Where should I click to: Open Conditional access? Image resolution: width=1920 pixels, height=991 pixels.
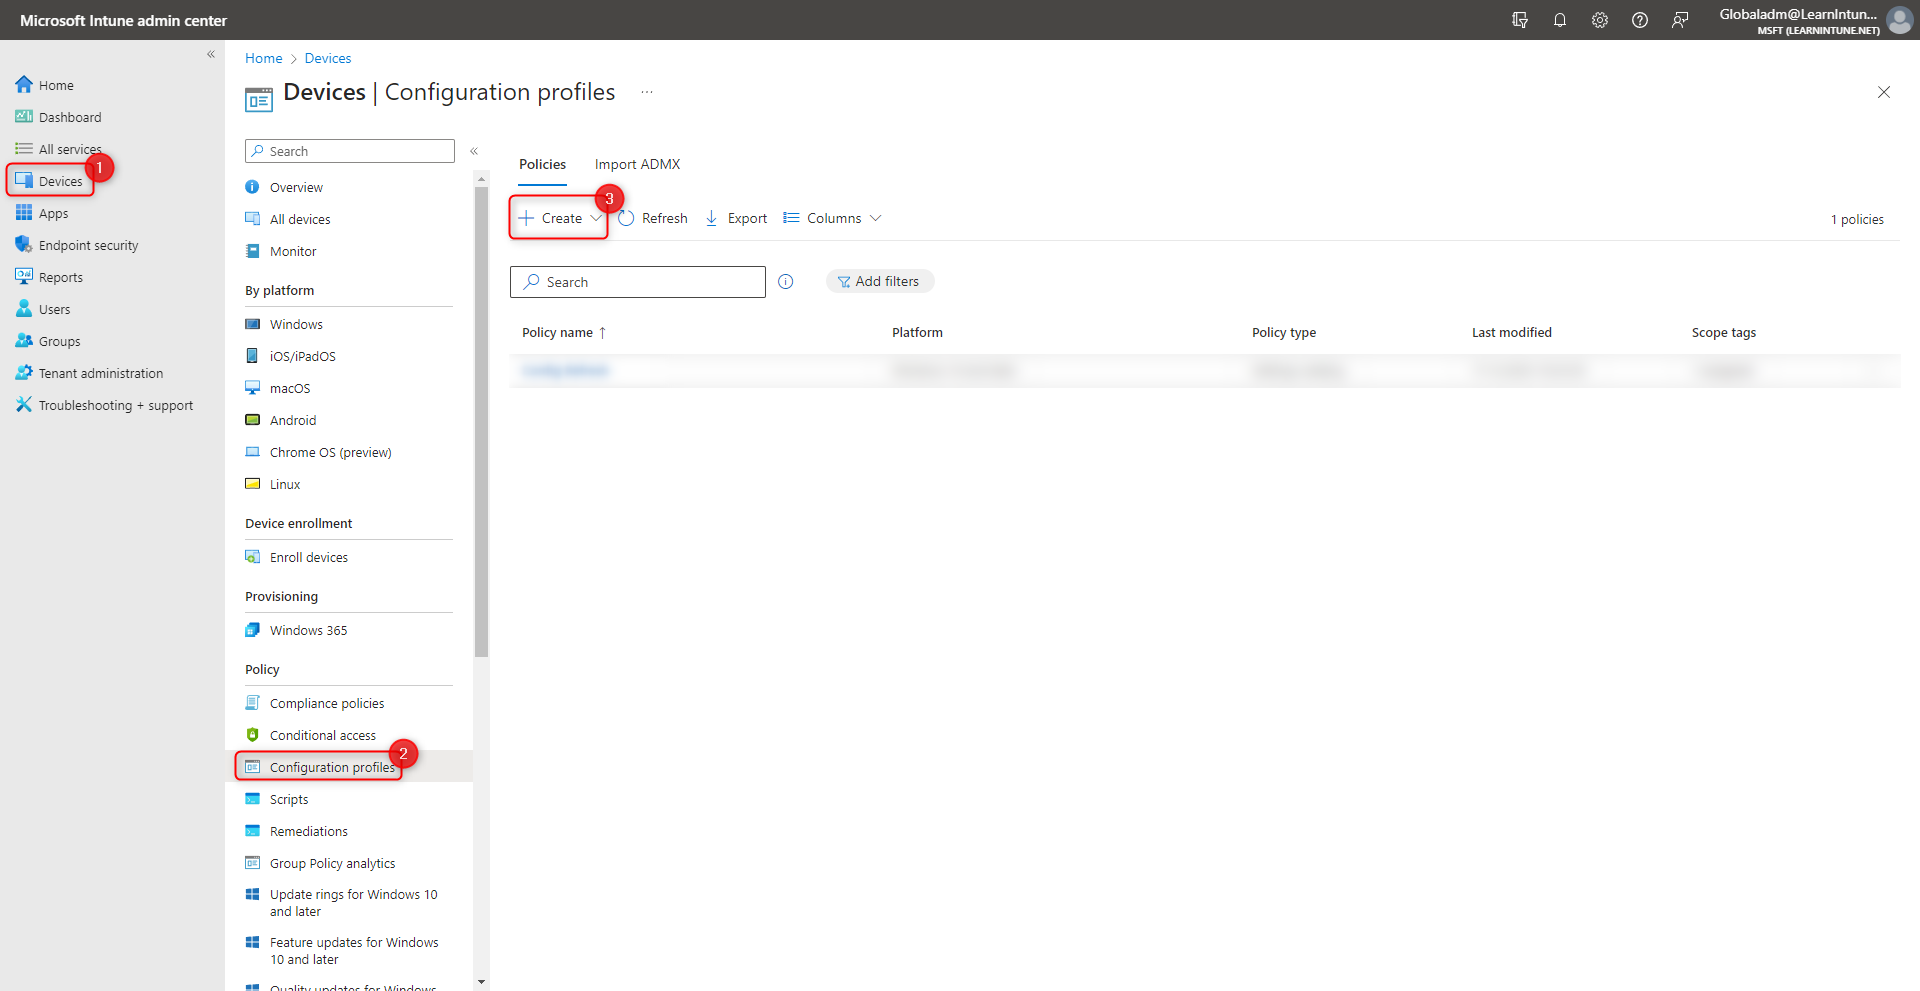(x=322, y=735)
